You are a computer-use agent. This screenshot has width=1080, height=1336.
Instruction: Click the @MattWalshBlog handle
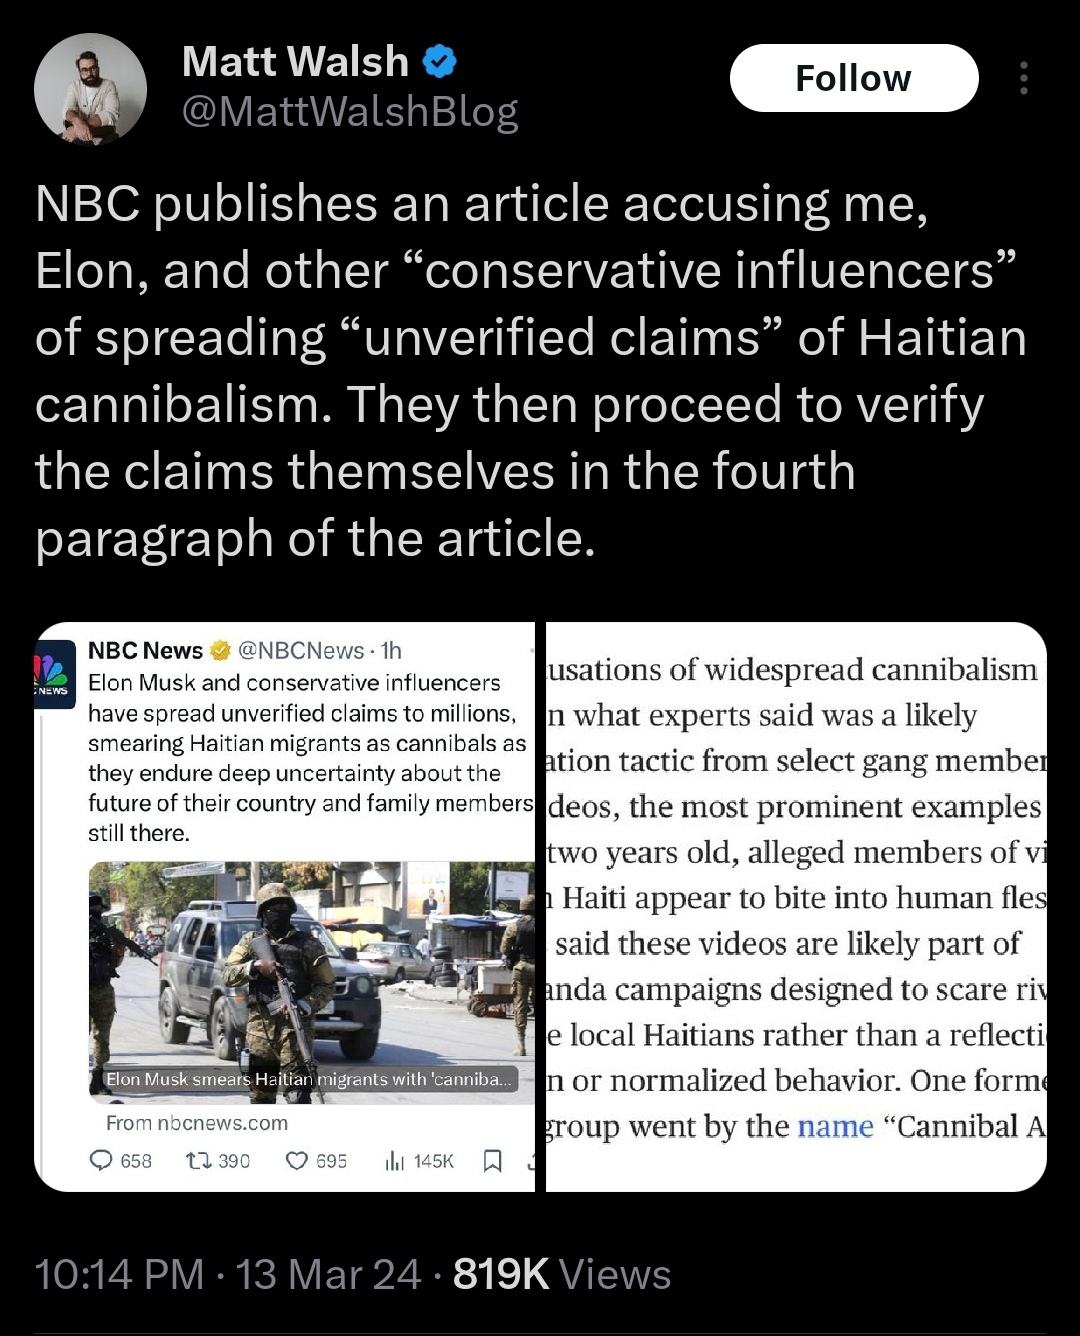pyautogui.click(x=350, y=111)
